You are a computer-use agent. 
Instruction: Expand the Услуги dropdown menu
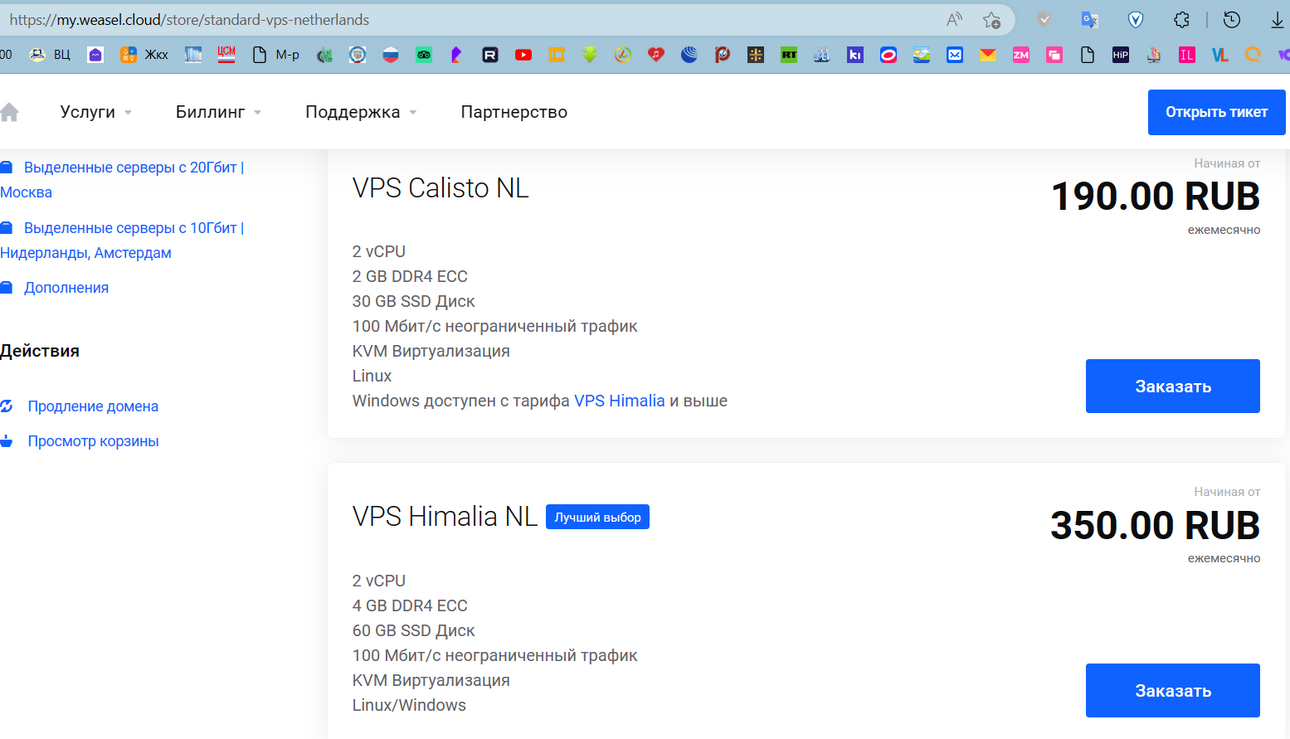tap(96, 112)
